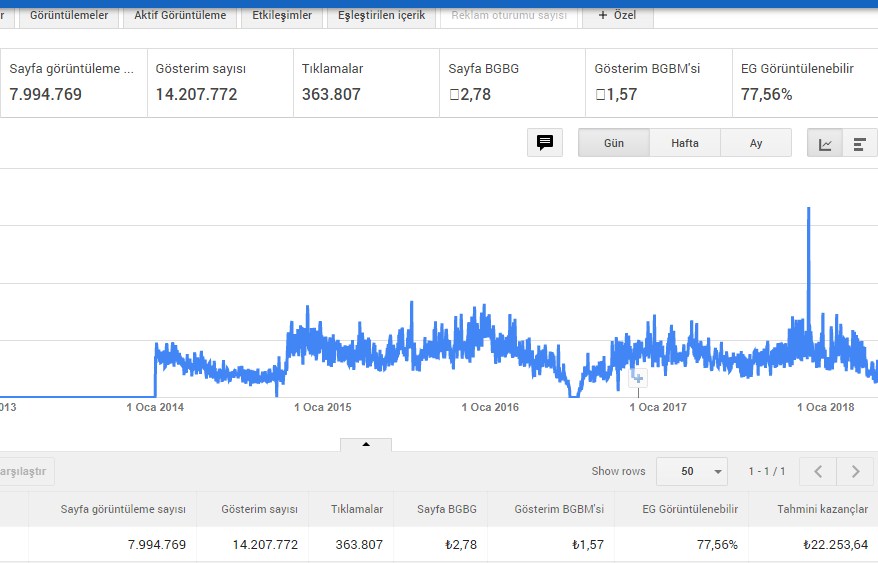Open the annotations comment icon

coord(545,143)
